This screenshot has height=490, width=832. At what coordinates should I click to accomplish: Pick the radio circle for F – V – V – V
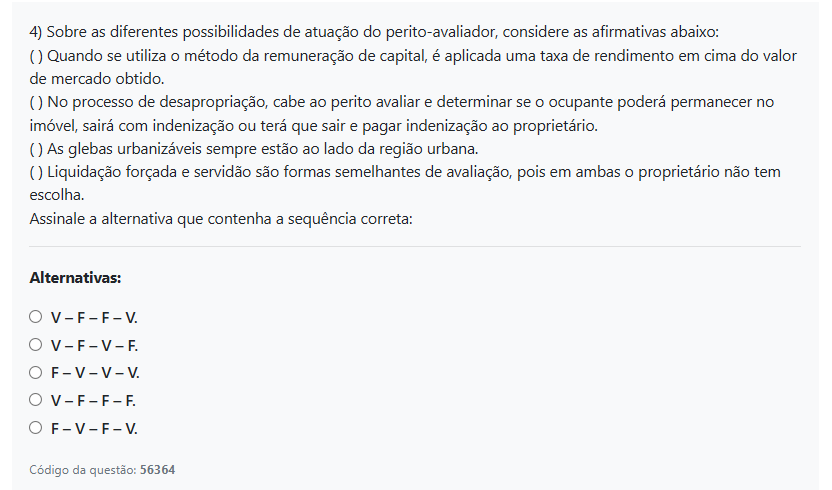[x=36, y=372]
